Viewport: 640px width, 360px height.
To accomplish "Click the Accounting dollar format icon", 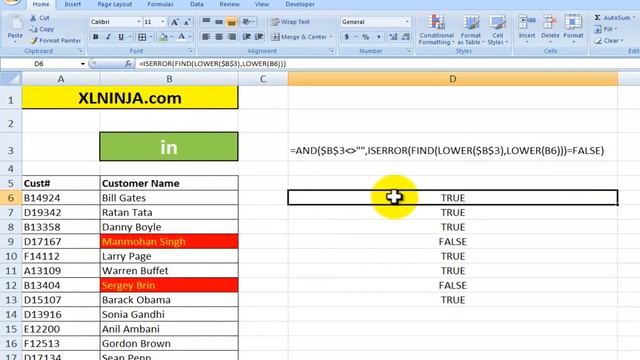I will coord(347,37).
